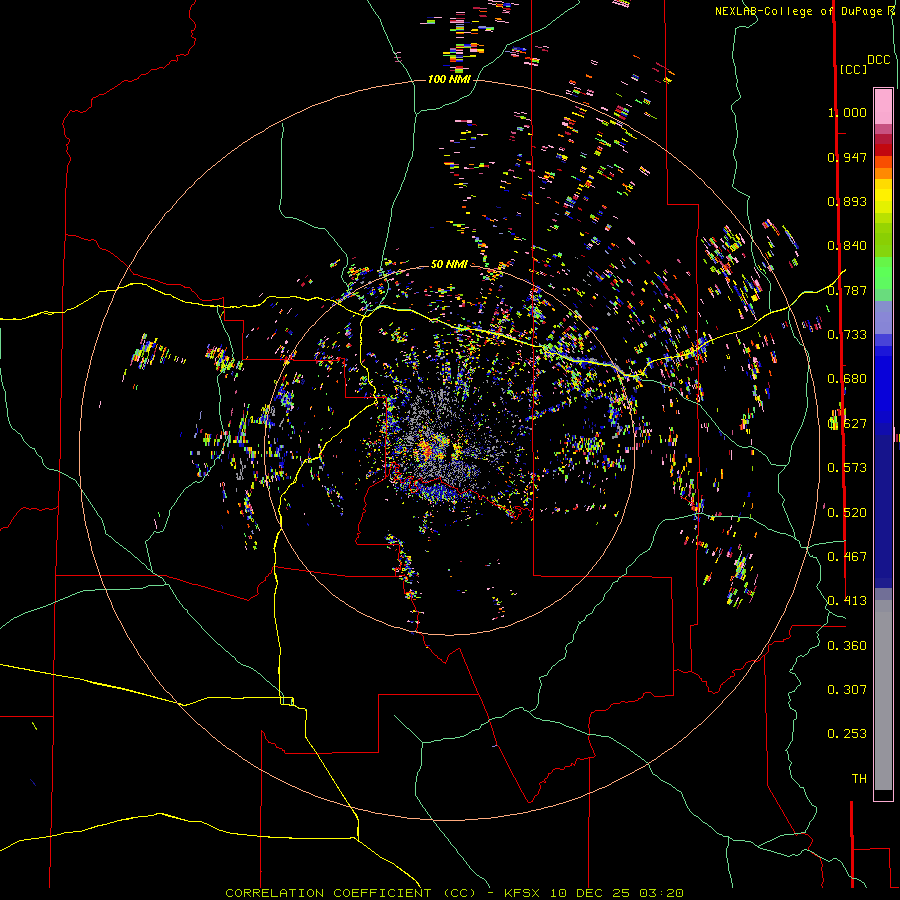Click the TH label on the scale
The width and height of the screenshot is (900, 900).
tap(859, 779)
